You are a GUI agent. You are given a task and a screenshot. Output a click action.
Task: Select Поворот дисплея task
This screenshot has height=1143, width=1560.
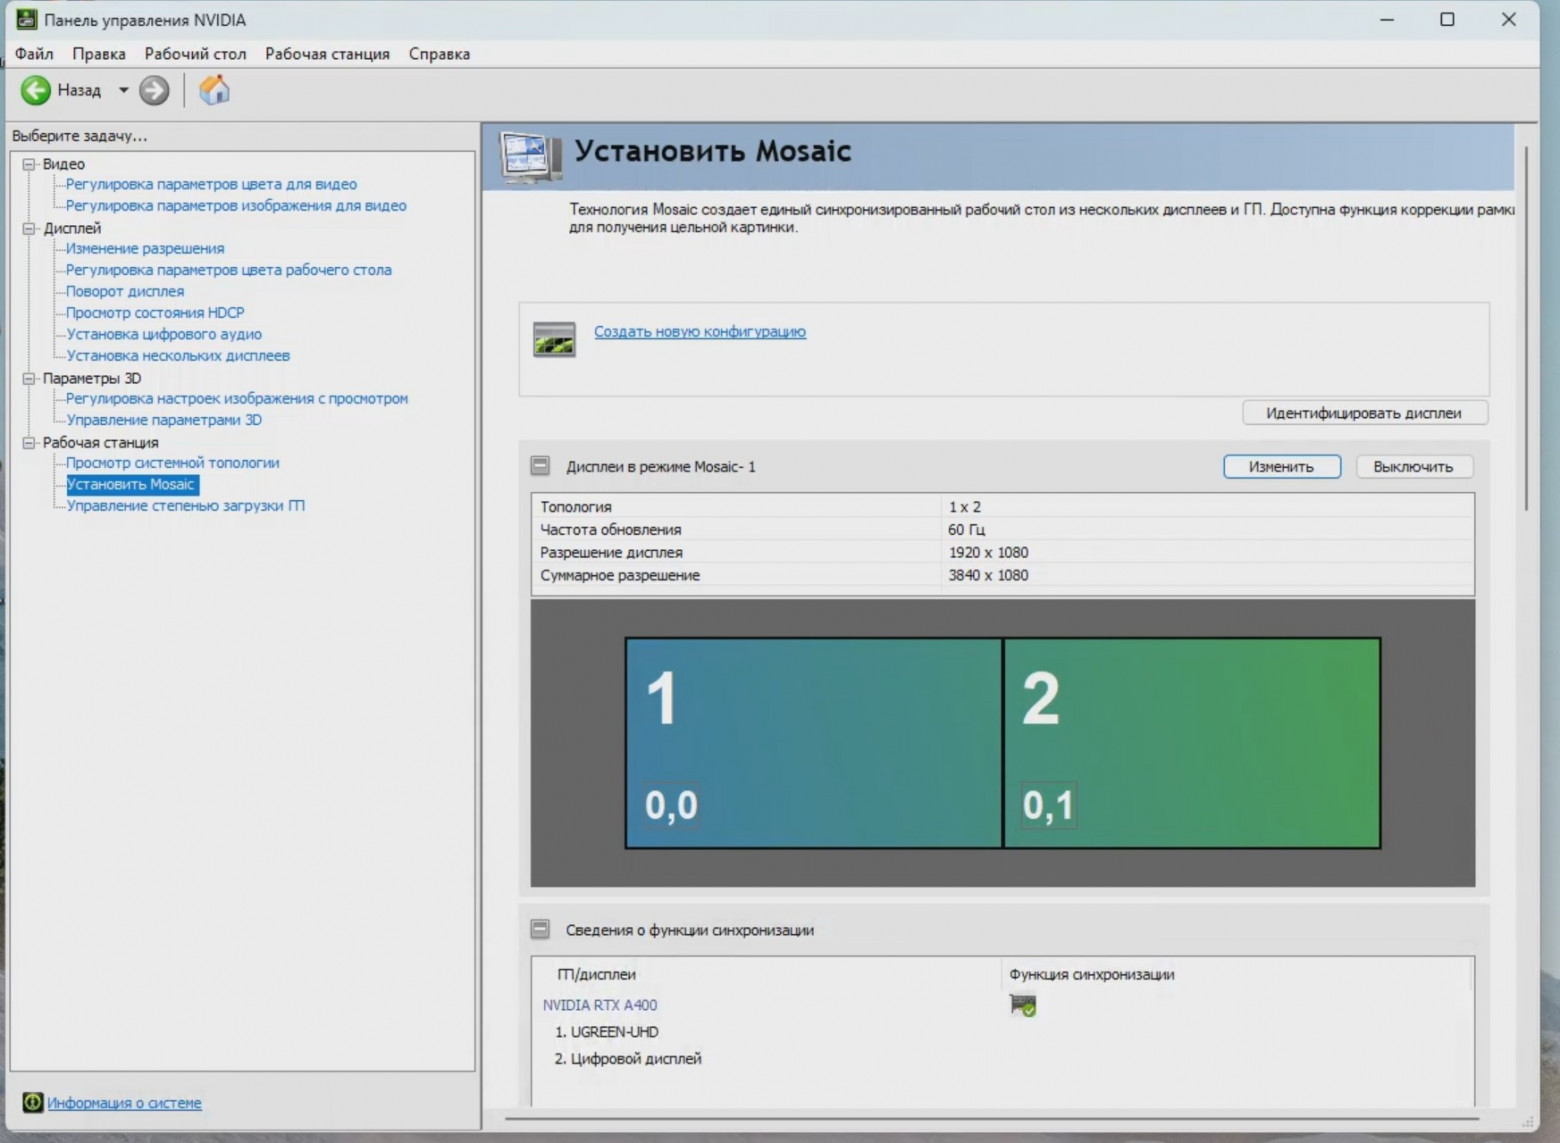(125, 292)
